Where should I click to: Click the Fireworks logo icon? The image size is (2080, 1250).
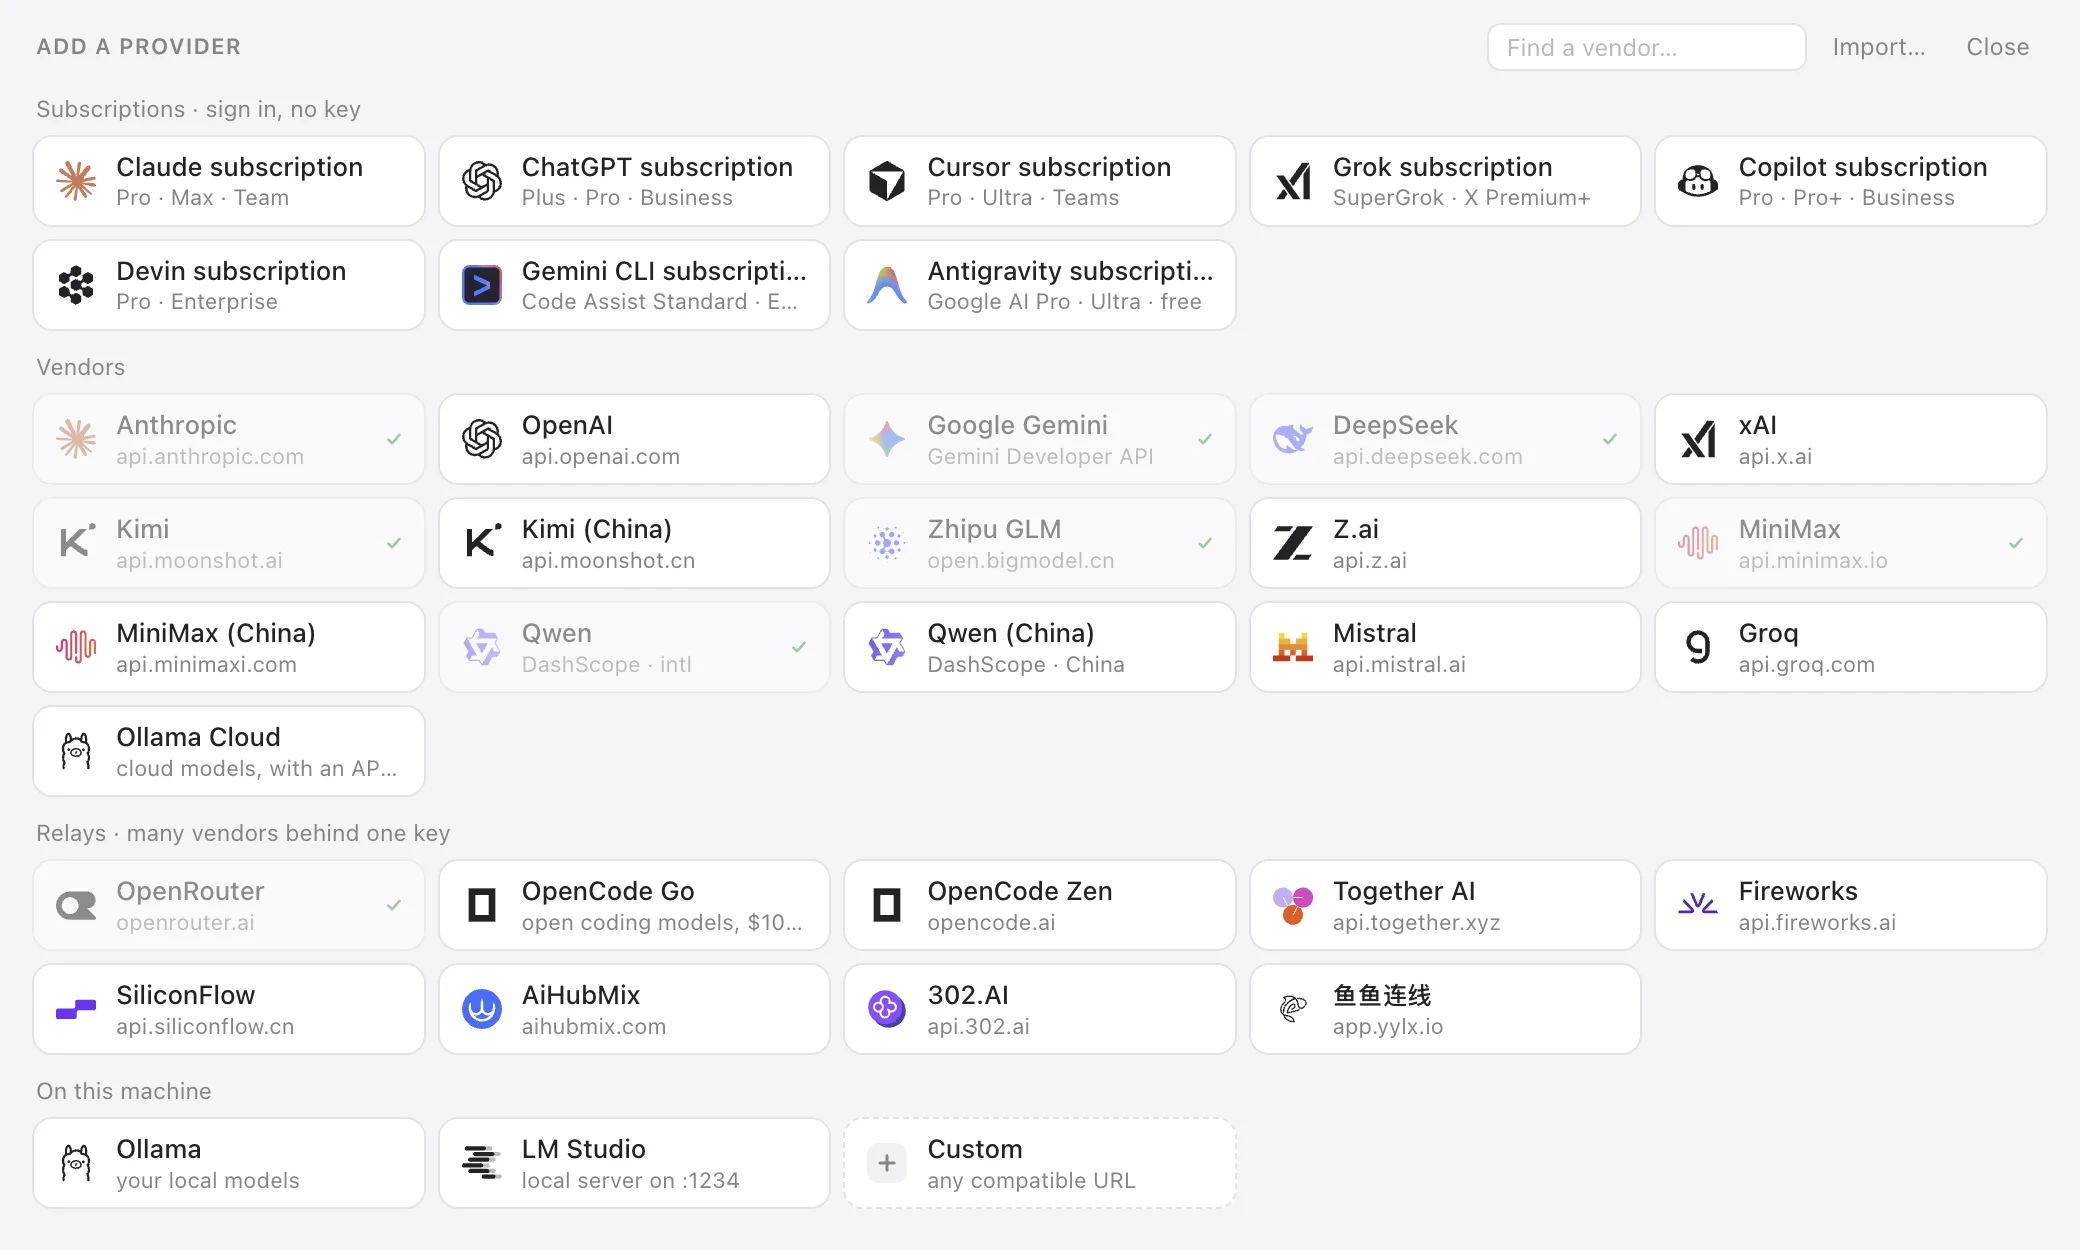tap(1698, 905)
